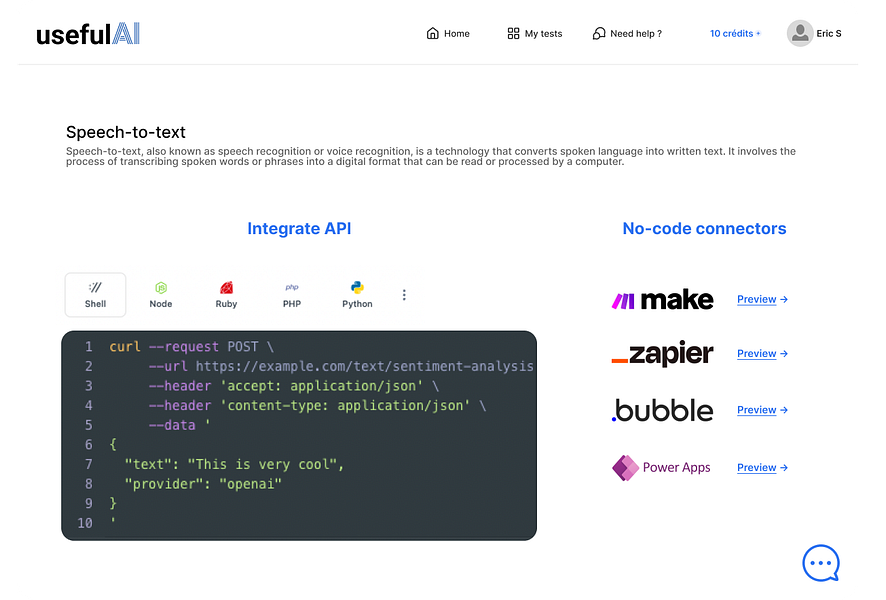Open Preview link for Power Apps
This screenshot has width=886, height=600.
(x=762, y=468)
